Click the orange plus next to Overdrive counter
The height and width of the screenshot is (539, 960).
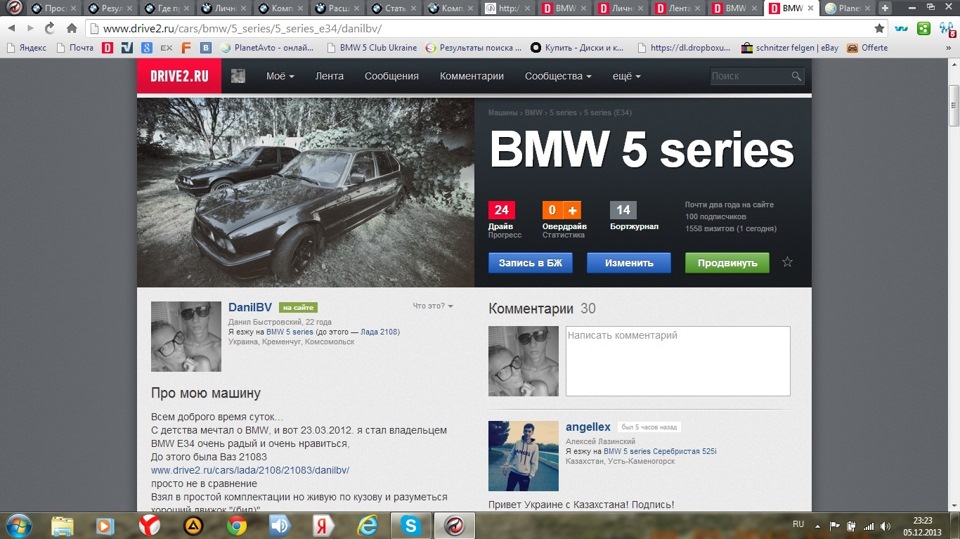pyautogui.click(x=572, y=210)
